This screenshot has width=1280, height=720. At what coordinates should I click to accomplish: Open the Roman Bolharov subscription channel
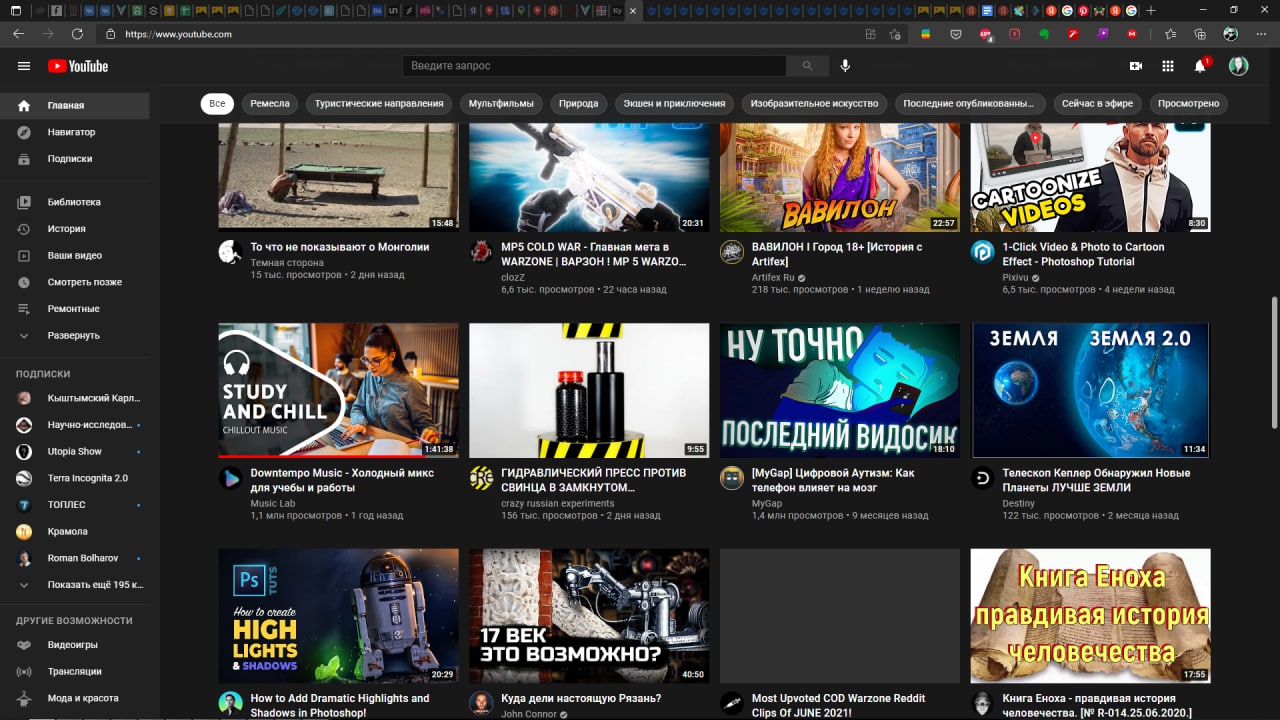75,558
